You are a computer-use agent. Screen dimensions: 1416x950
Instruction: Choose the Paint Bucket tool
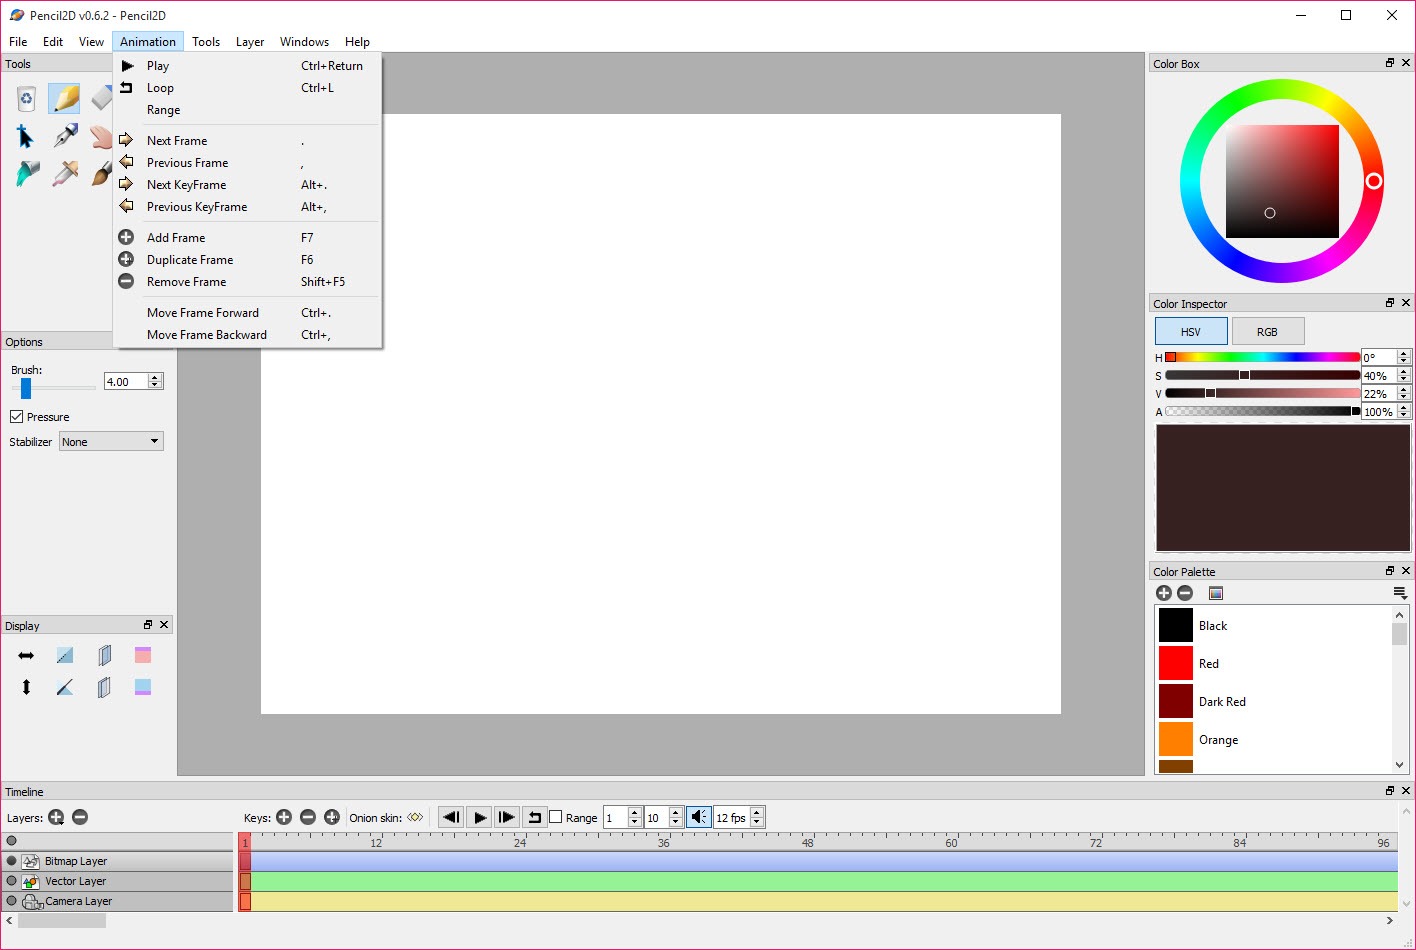(x=27, y=174)
